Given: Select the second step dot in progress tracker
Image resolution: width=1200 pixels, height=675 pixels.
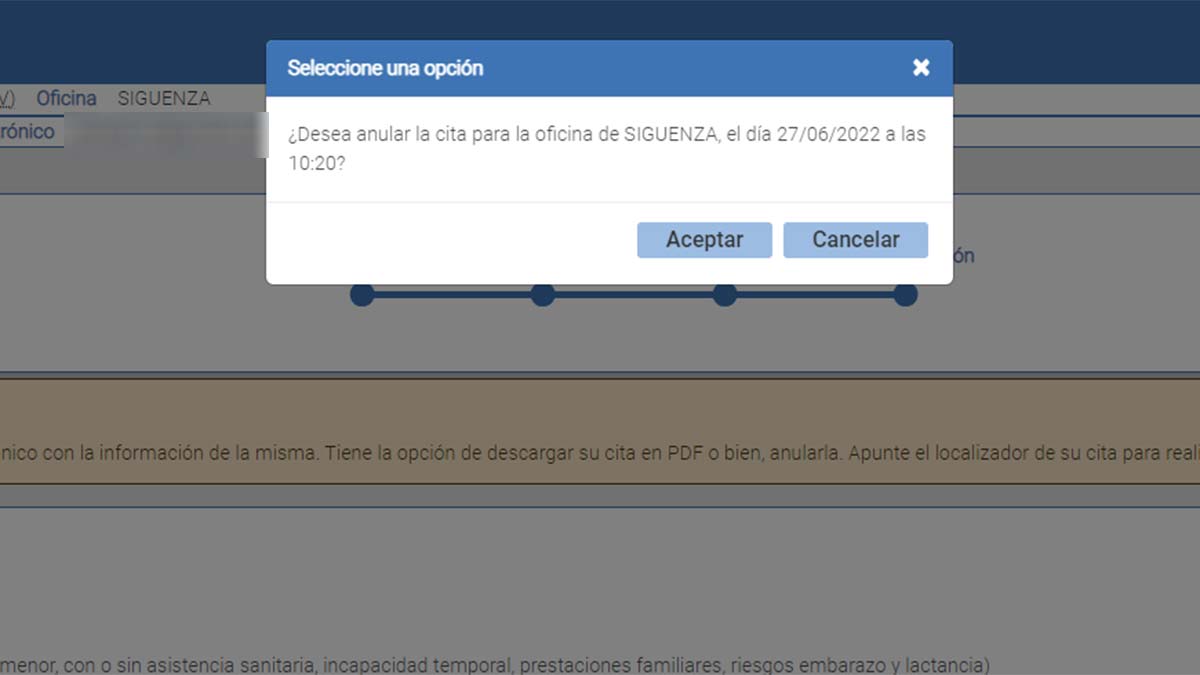Looking at the screenshot, I should [x=543, y=295].
